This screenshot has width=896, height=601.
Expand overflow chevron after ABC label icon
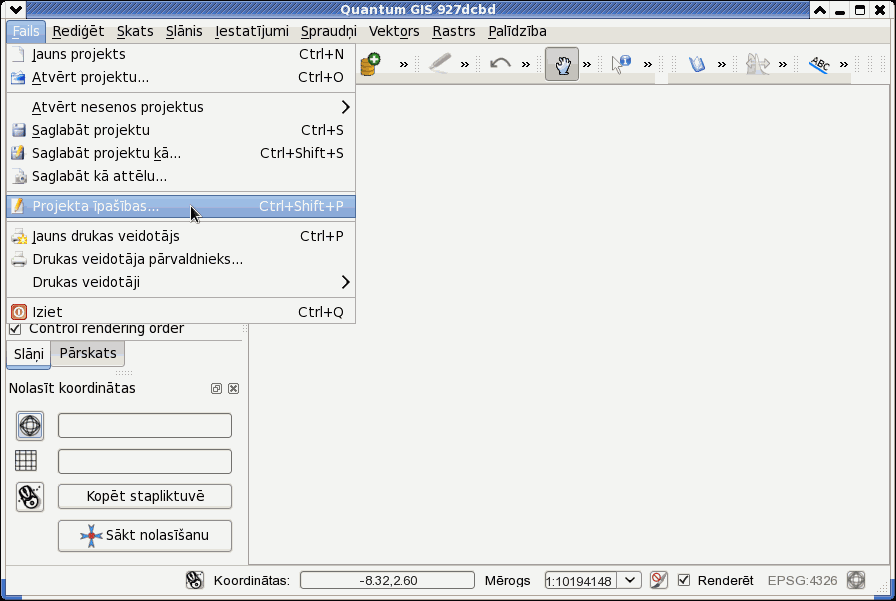point(844,65)
